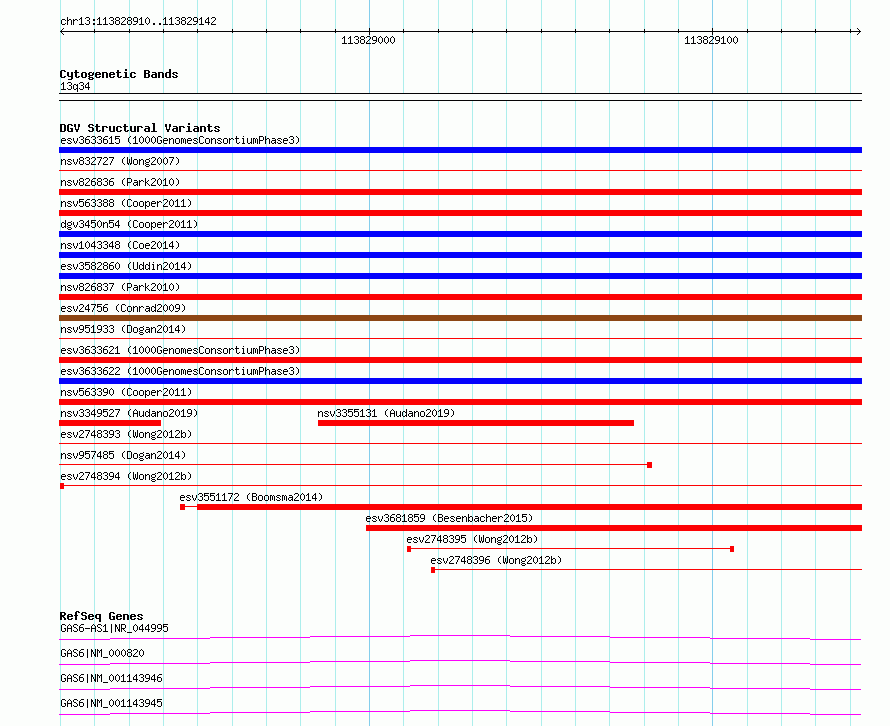Click the ruler's right arrow end
The width and height of the screenshot is (890, 726).
coord(858,31)
